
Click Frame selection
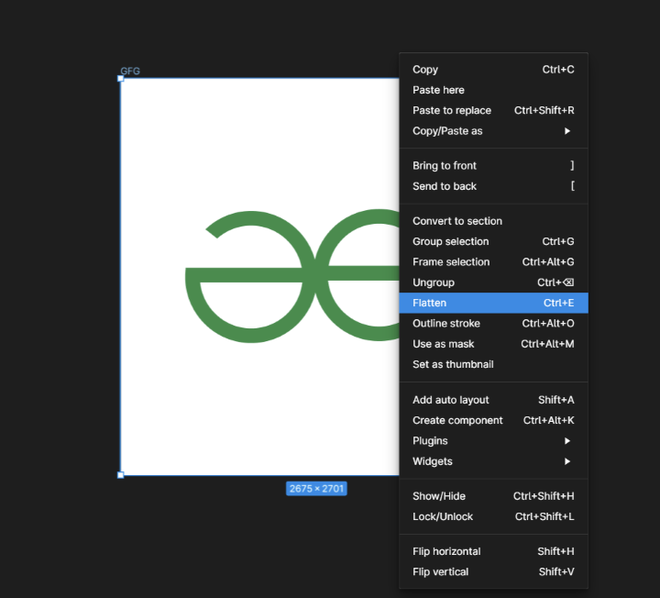[x=493, y=262]
